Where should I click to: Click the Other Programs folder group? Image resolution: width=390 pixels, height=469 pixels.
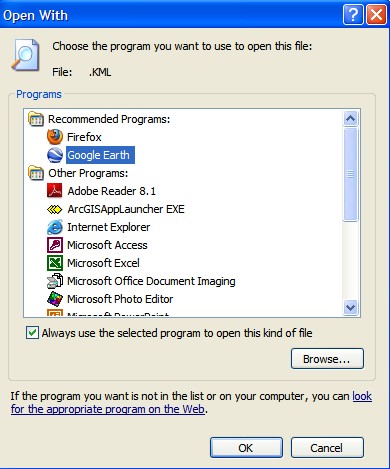click(x=78, y=173)
